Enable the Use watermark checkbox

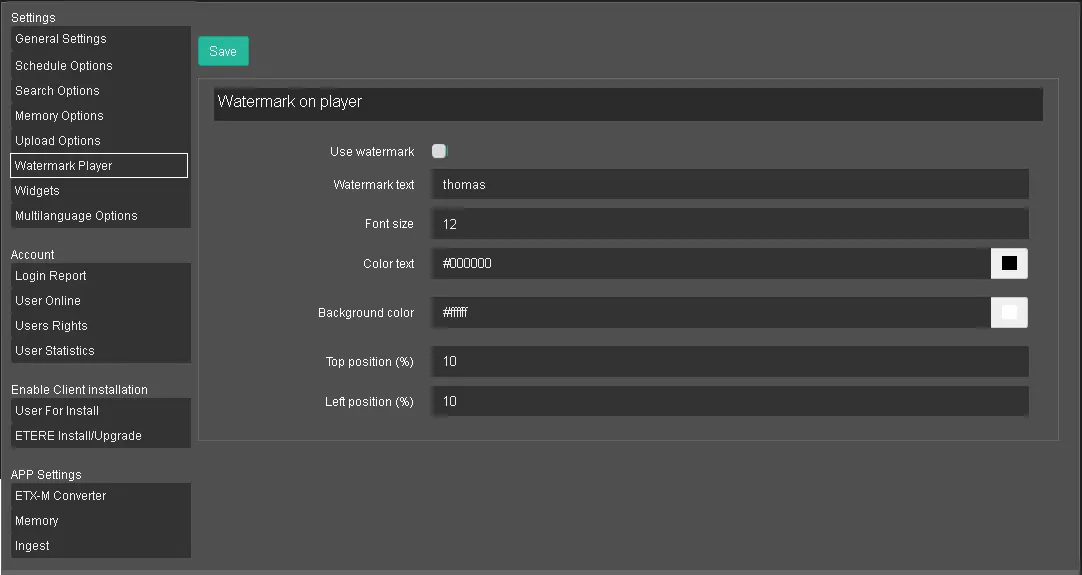(x=439, y=152)
